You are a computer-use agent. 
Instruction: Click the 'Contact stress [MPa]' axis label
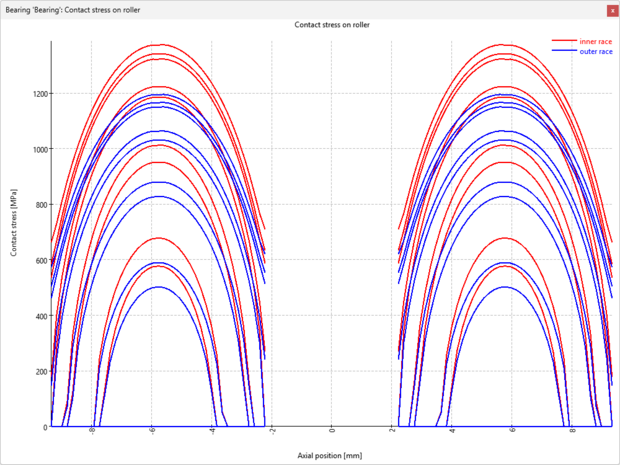point(14,233)
